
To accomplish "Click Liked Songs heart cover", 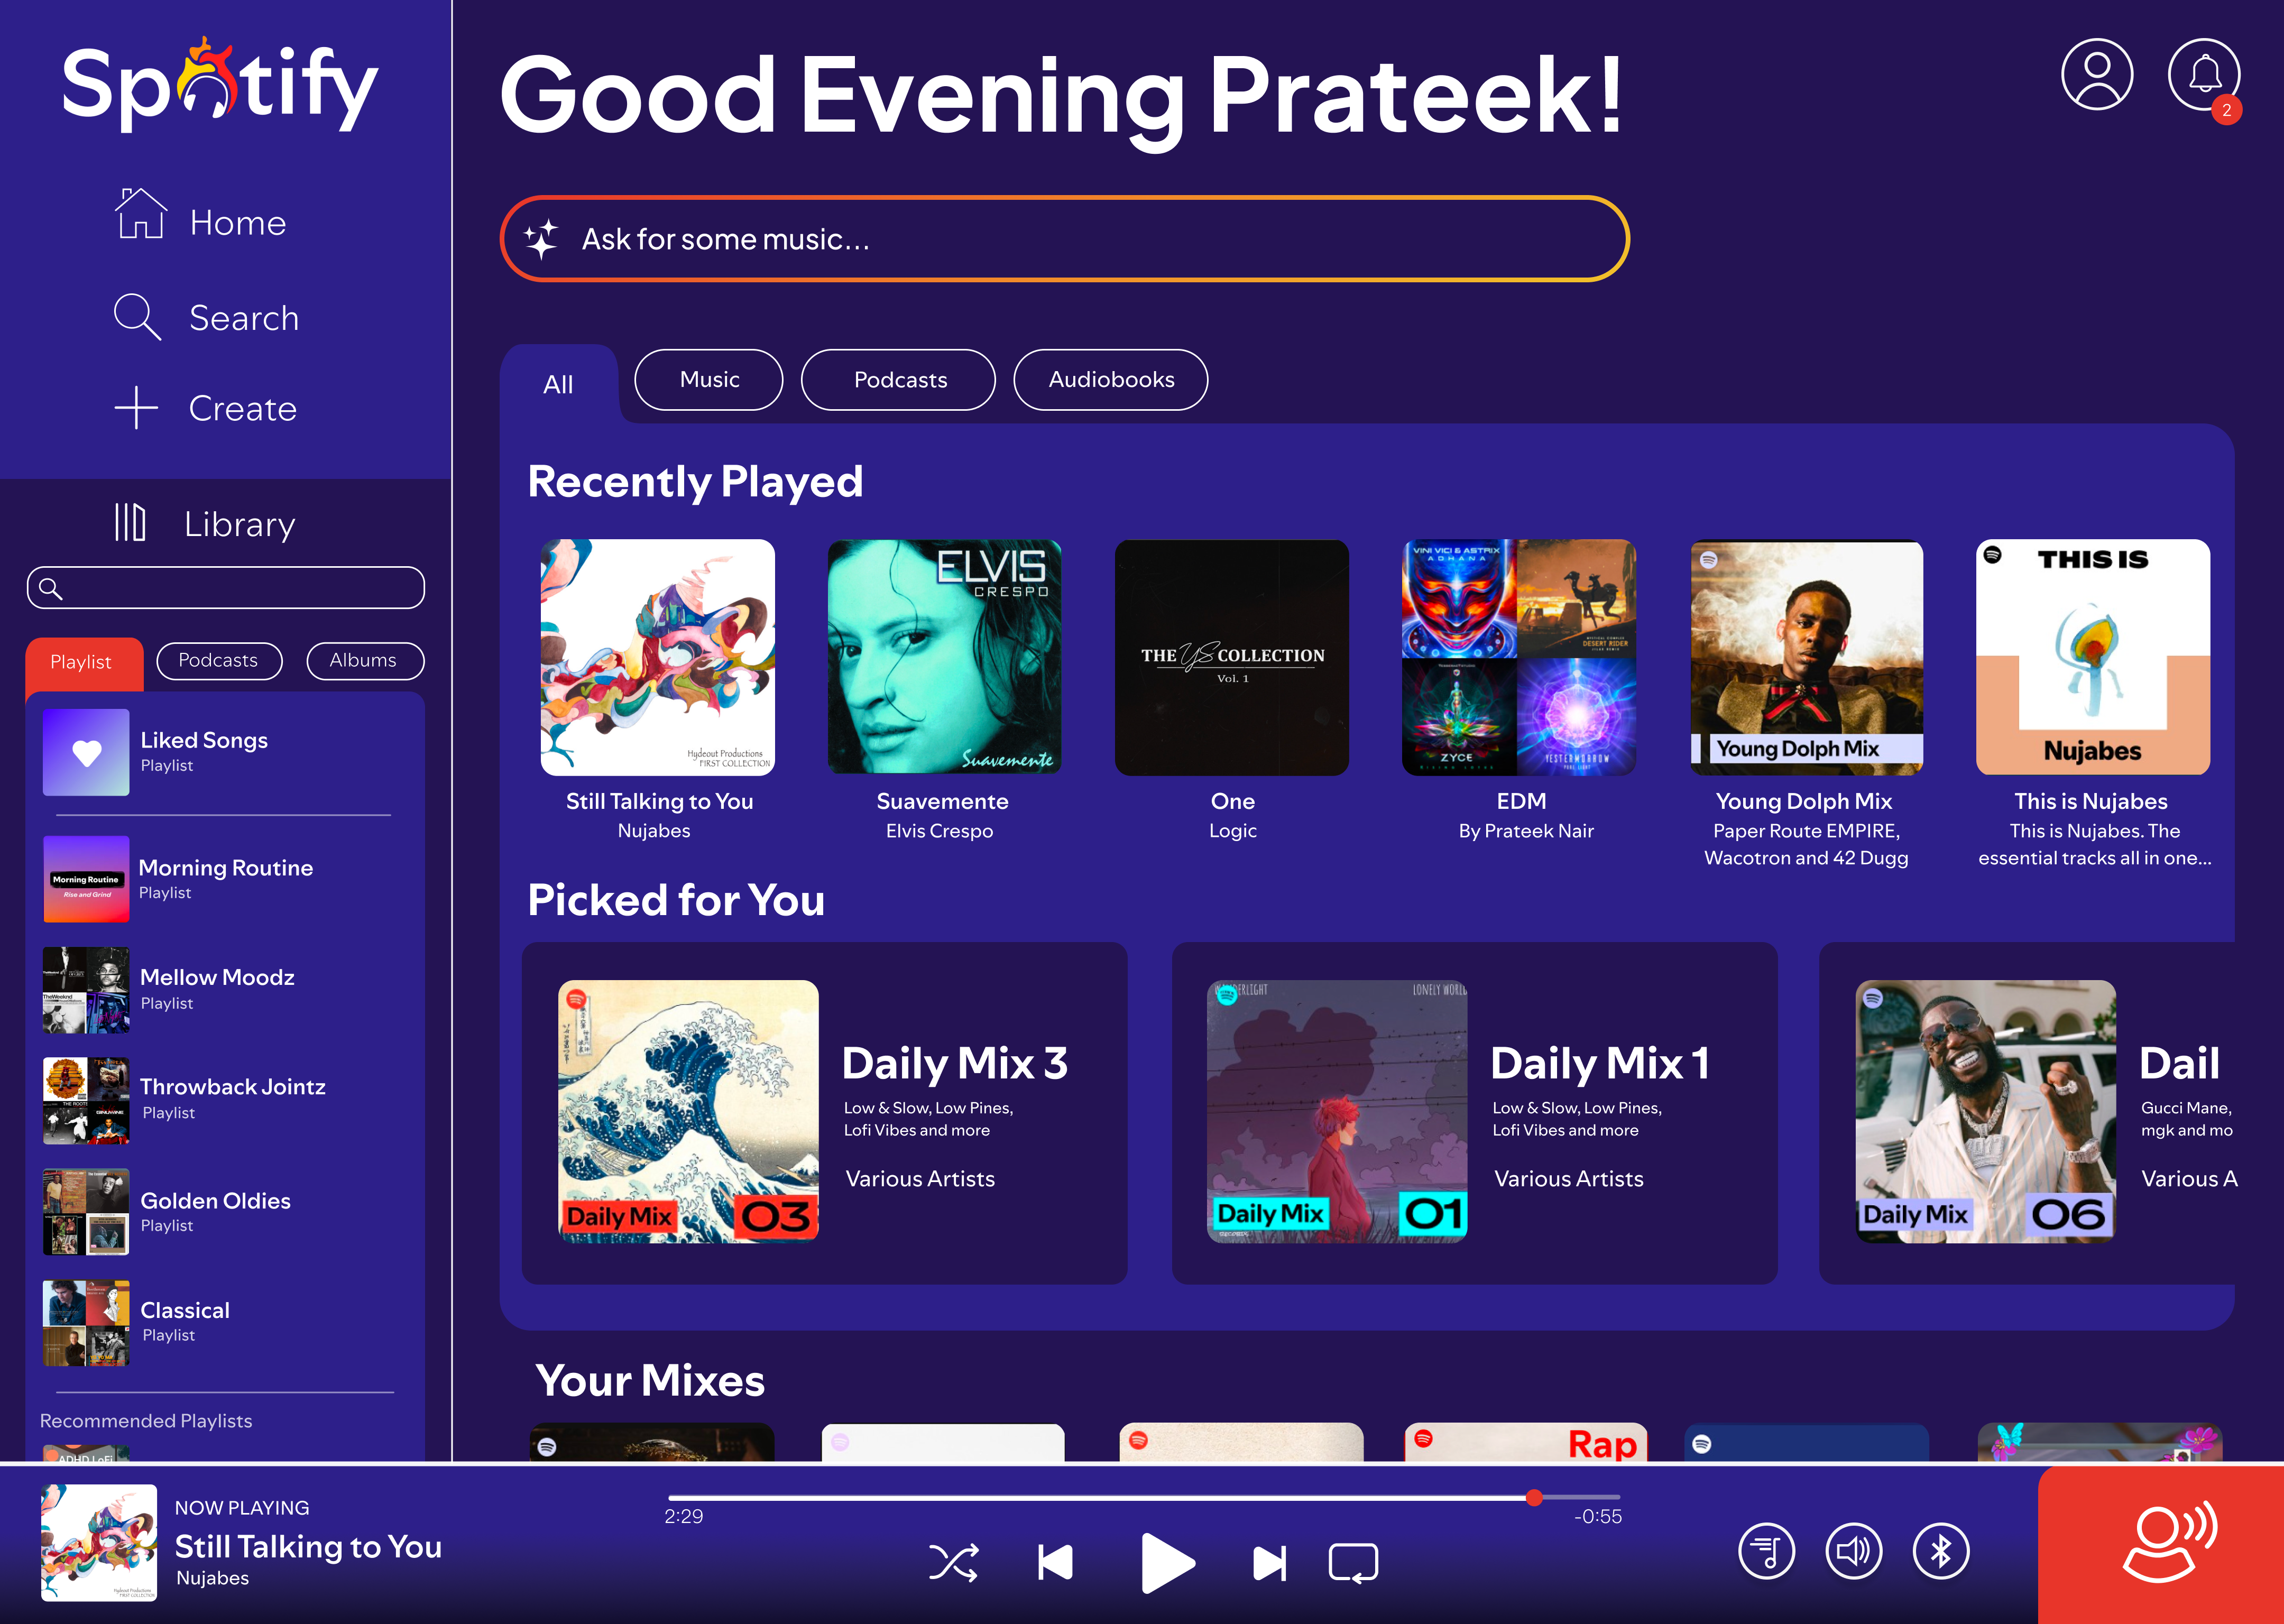I will click(86, 752).
